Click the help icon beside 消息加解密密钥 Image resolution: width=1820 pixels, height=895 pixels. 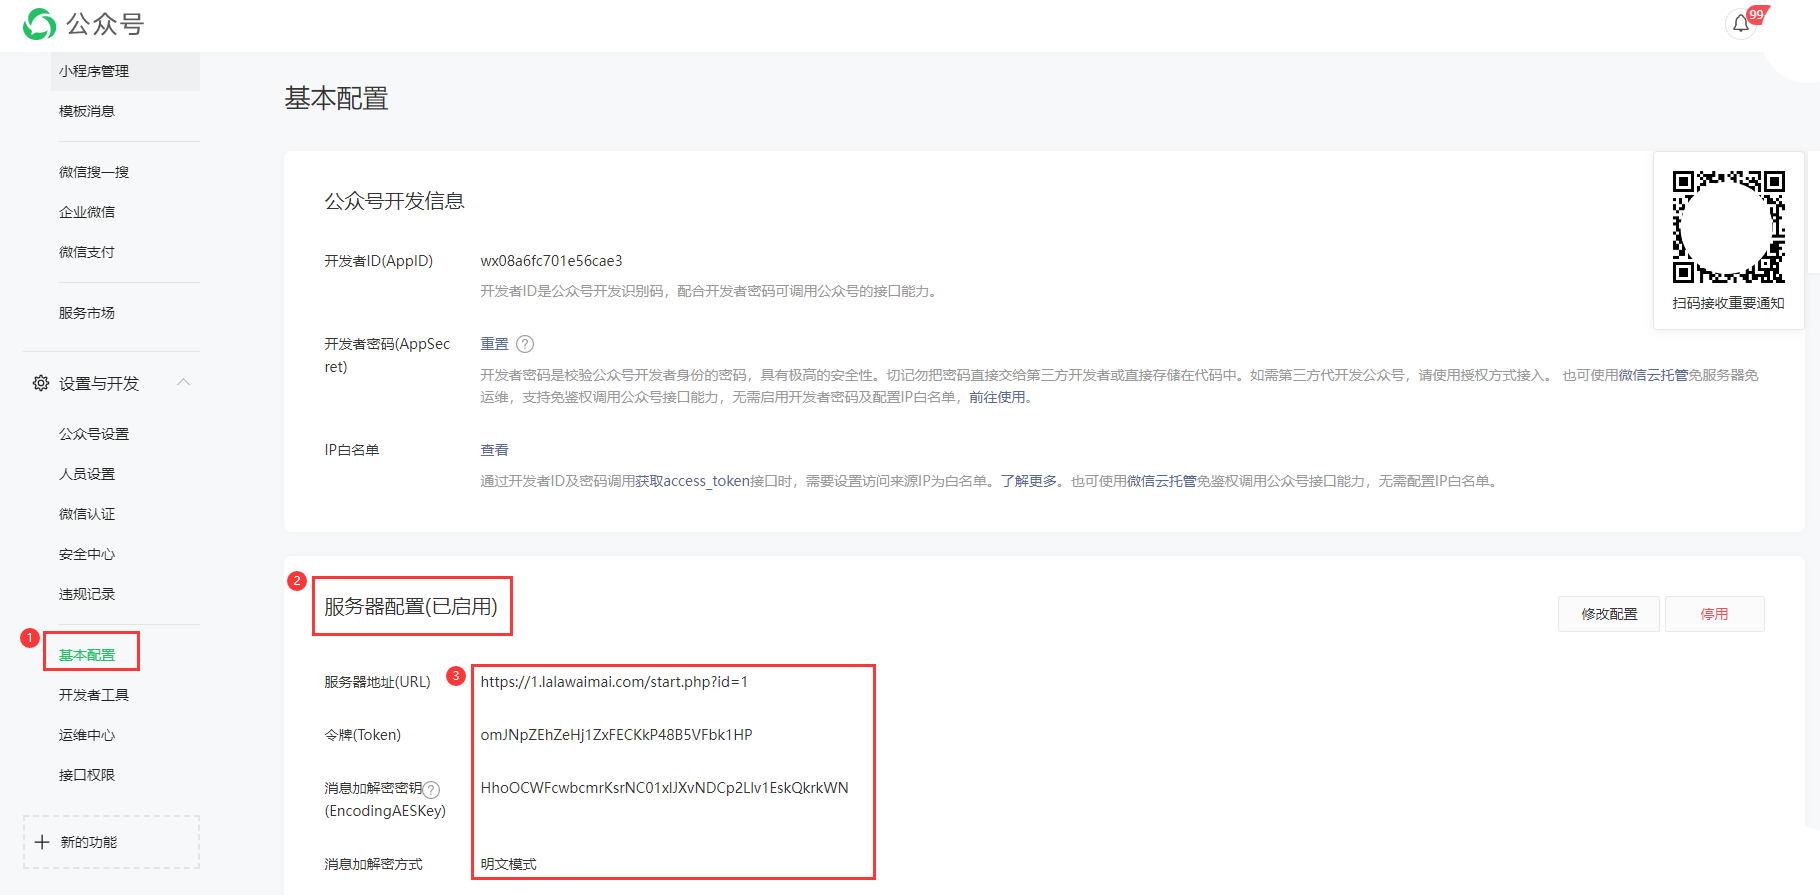pyautogui.click(x=431, y=789)
